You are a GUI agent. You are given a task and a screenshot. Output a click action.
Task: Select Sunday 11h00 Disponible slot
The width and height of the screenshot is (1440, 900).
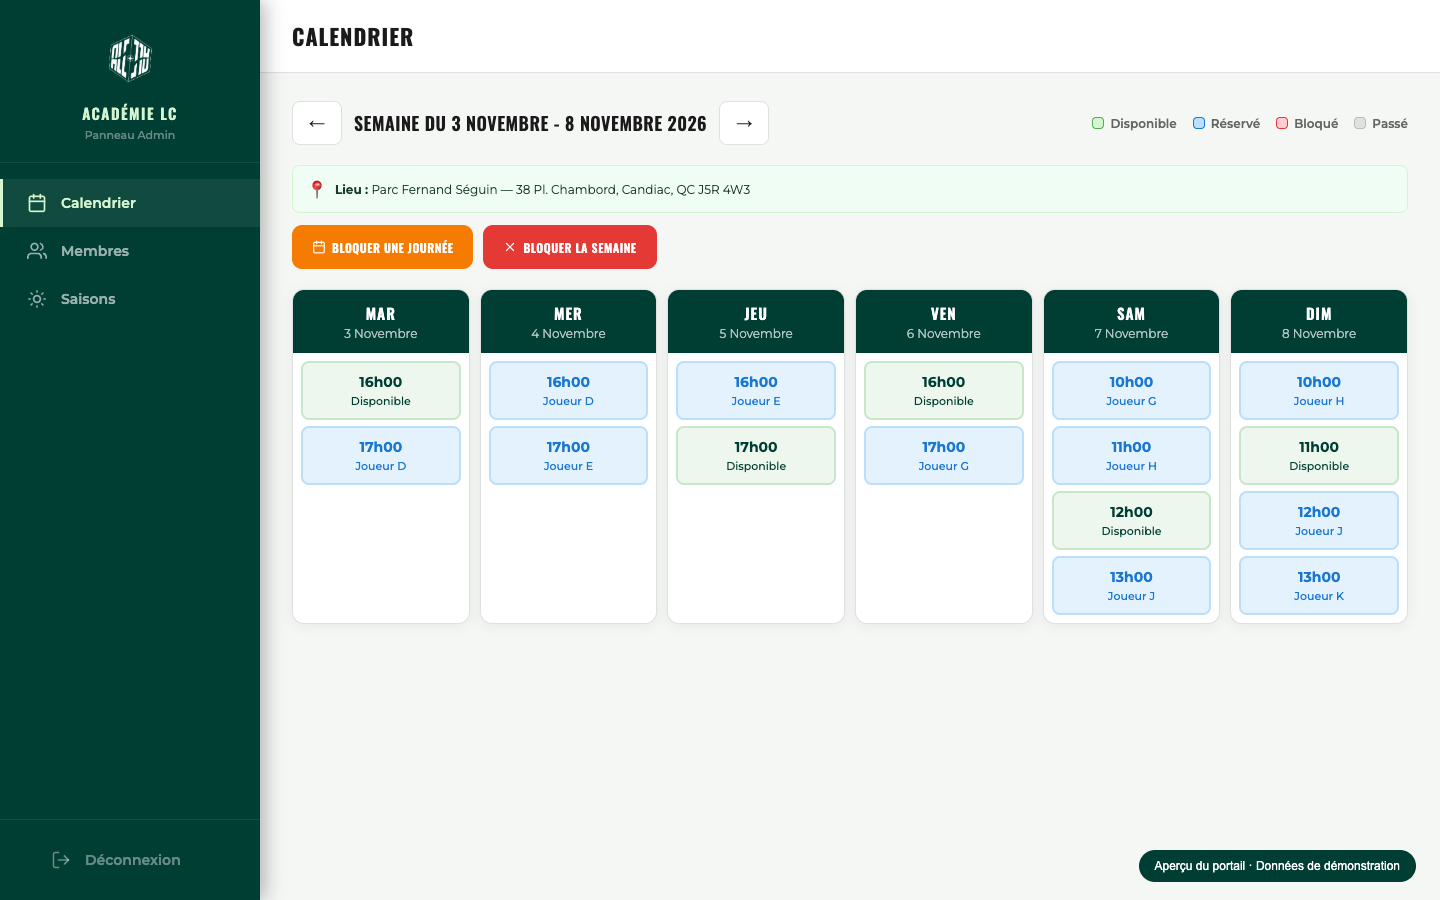(1319, 455)
